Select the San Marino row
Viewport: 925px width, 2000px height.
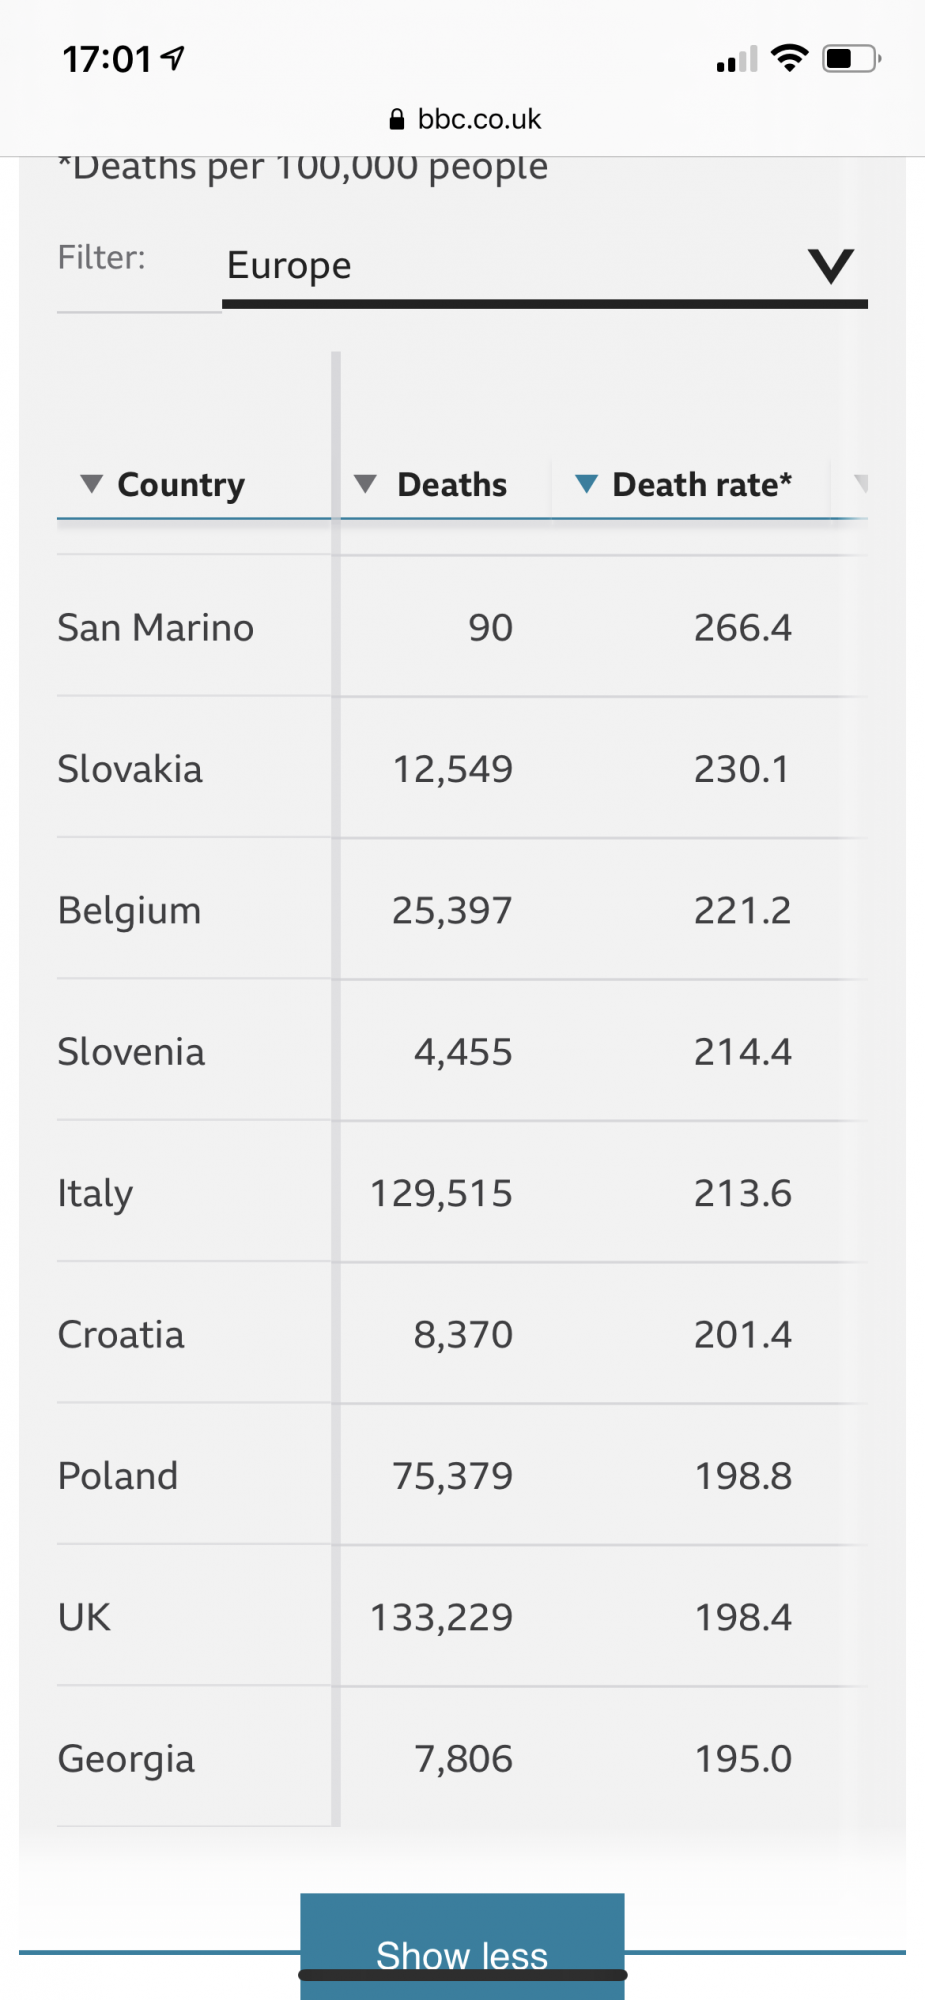click(x=462, y=627)
